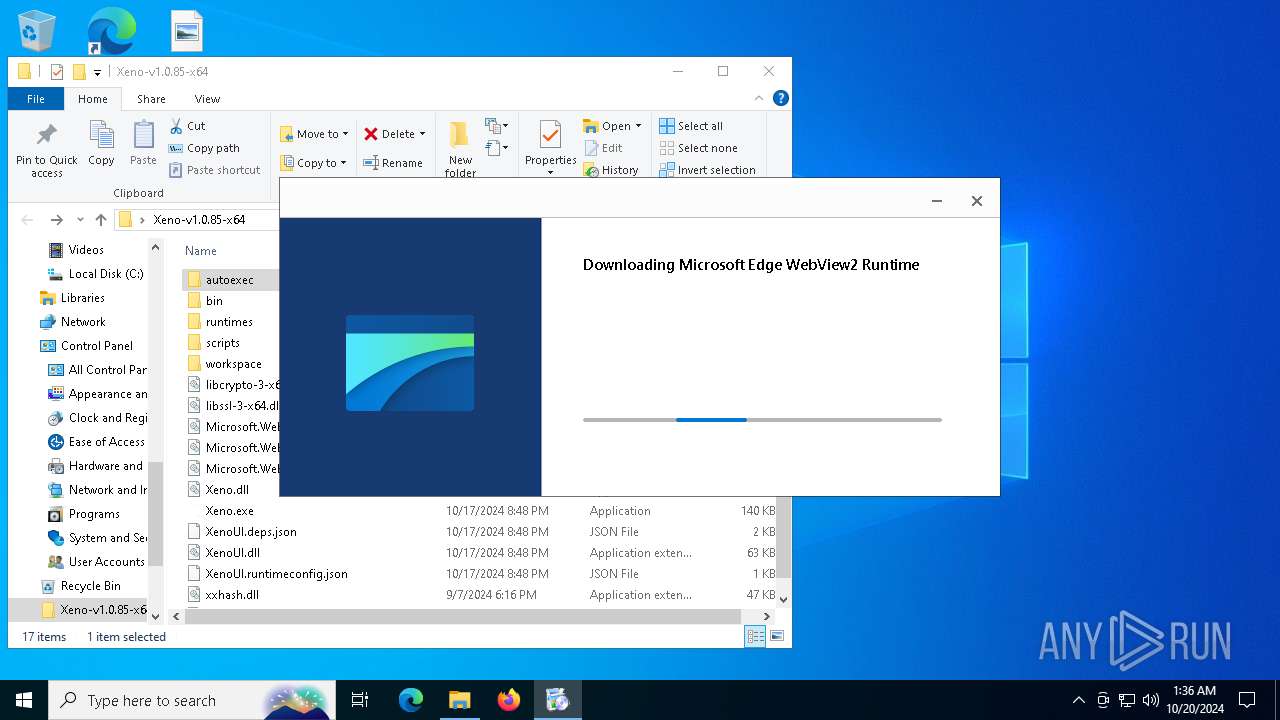The height and width of the screenshot is (720, 1280).
Task: Select the scripts folder
Action: [x=223, y=343]
